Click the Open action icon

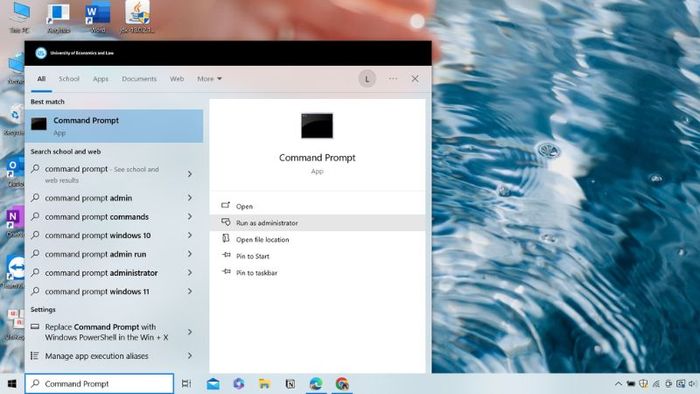click(x=225, y=205)
